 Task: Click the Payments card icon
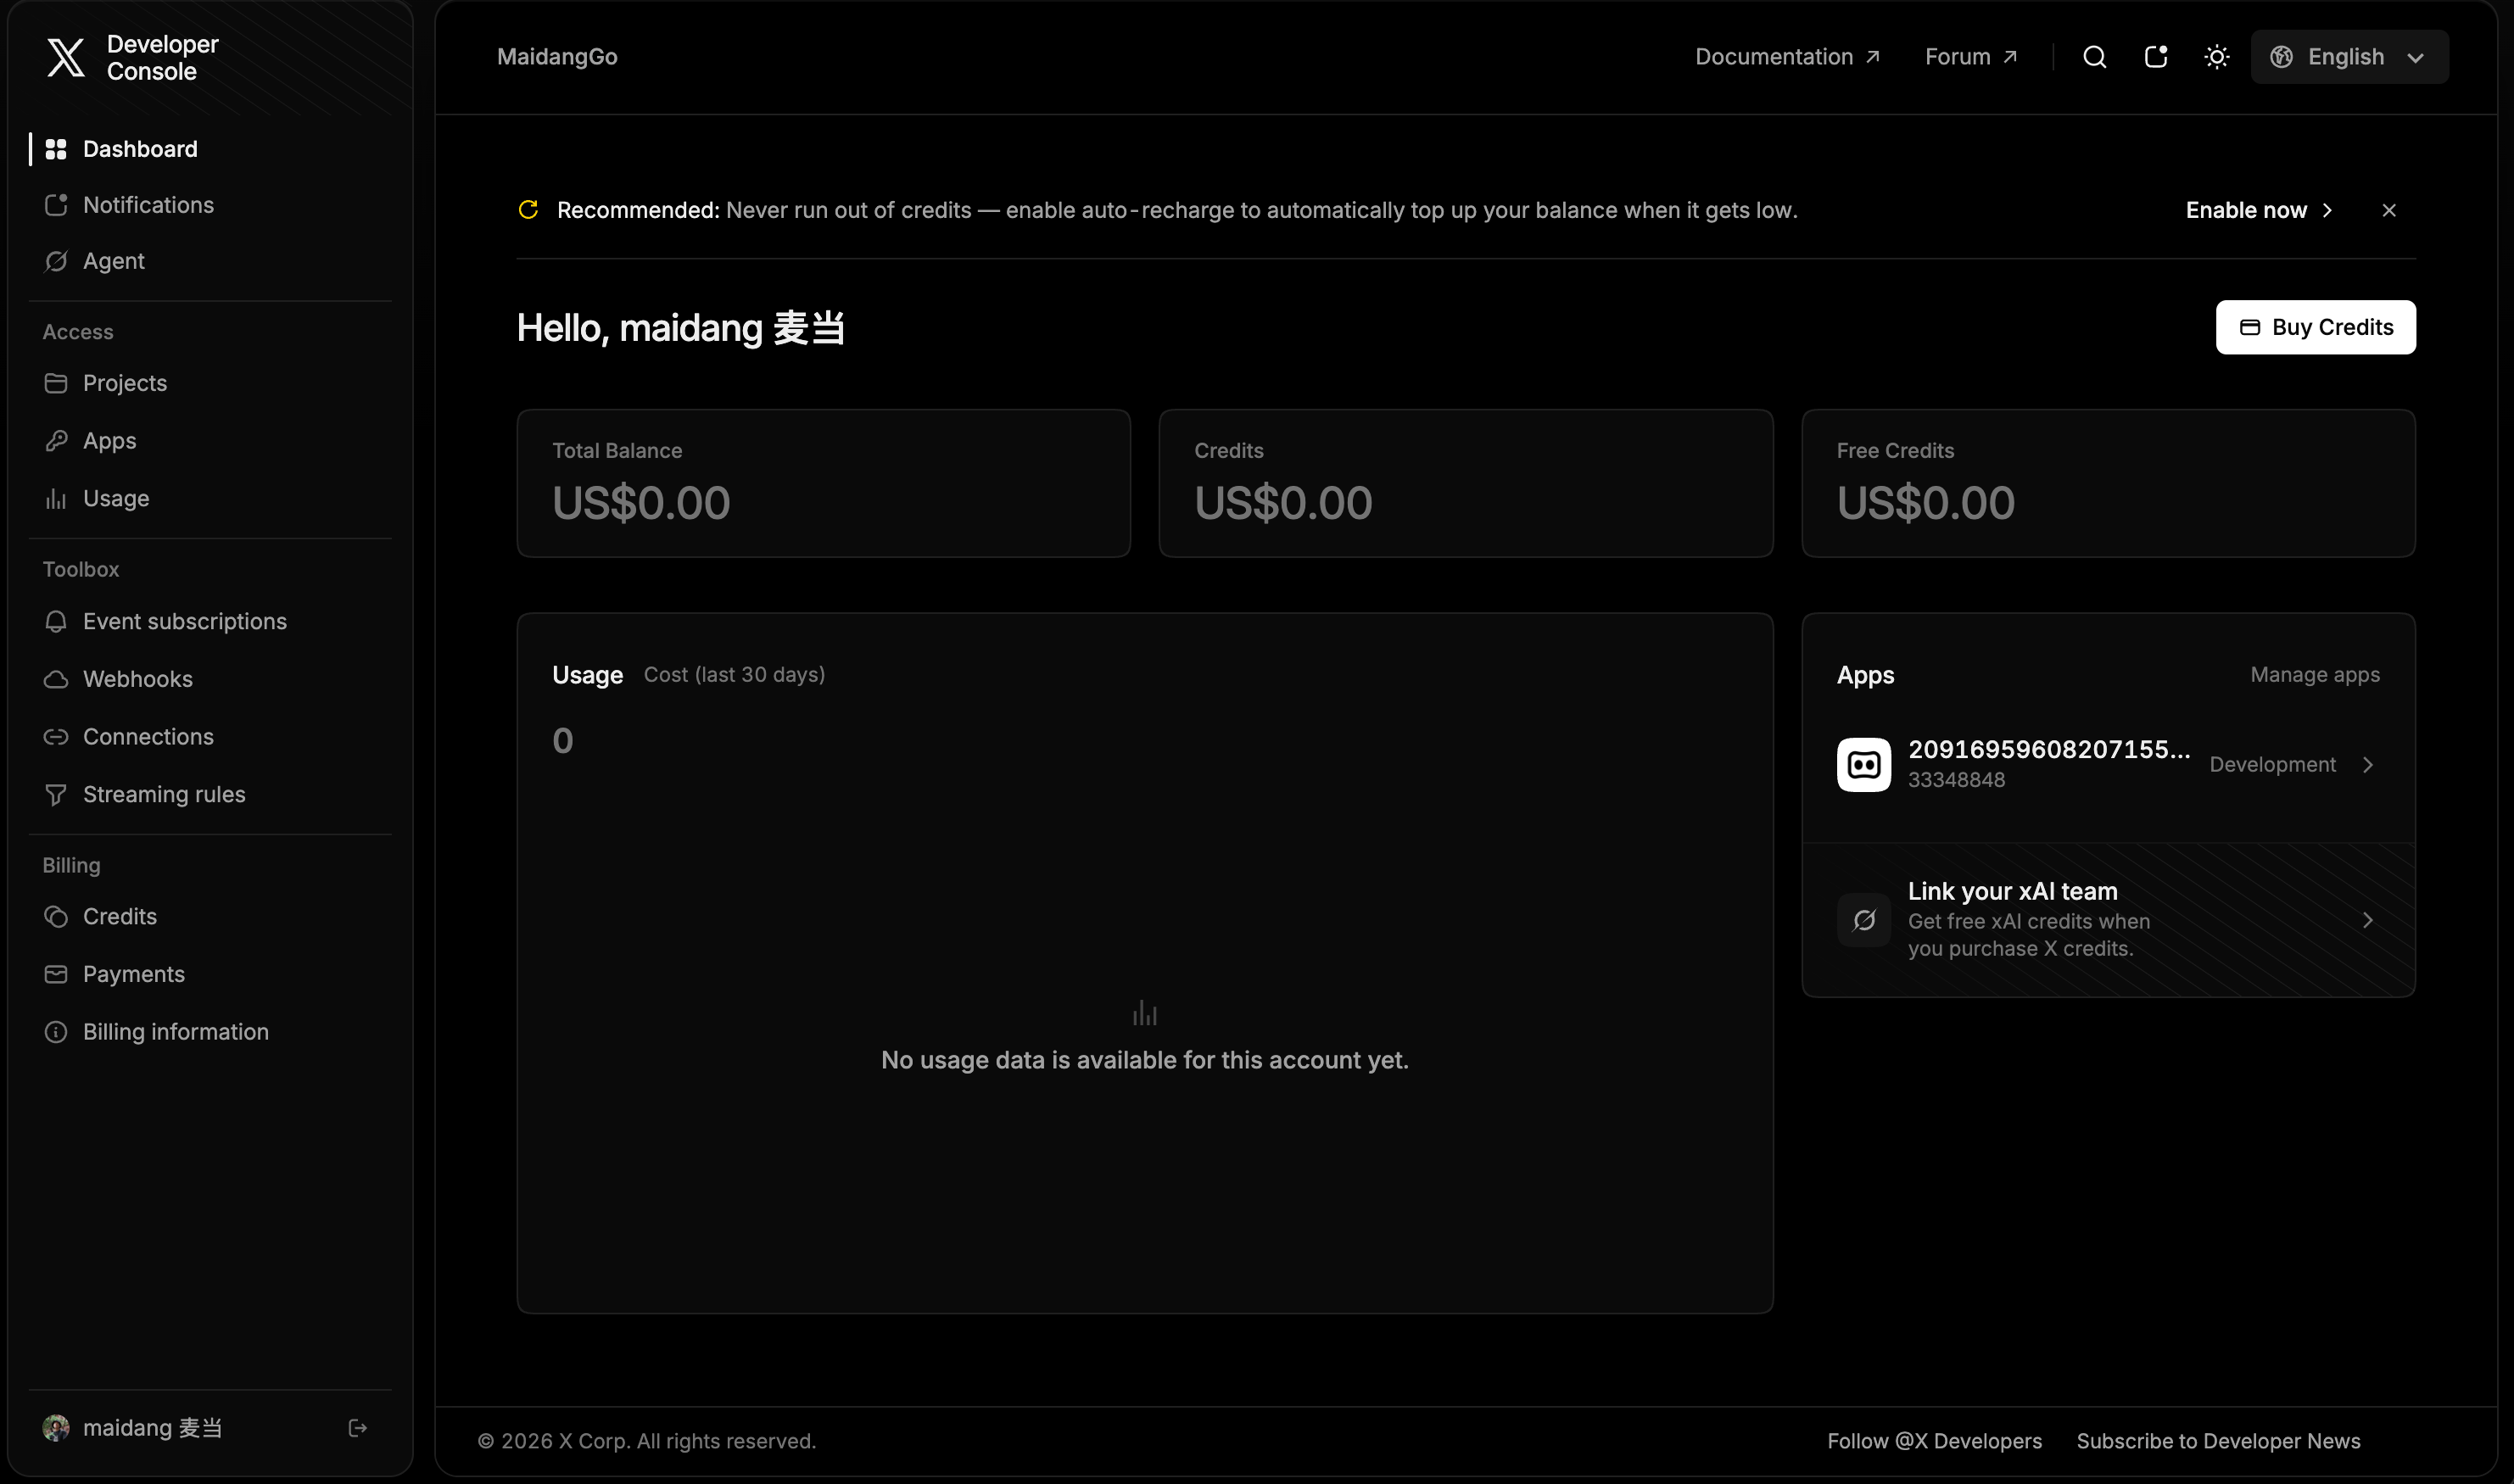coord(56,974)
